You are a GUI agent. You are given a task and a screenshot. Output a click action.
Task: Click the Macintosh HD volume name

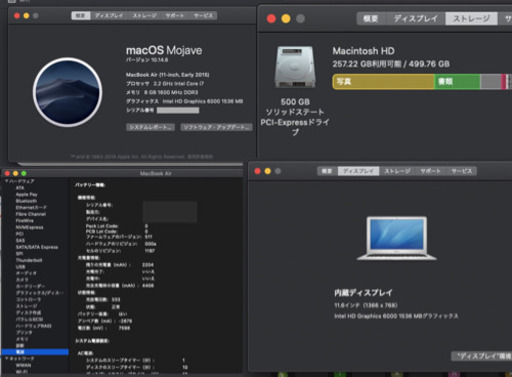click(x=363, y=51)
